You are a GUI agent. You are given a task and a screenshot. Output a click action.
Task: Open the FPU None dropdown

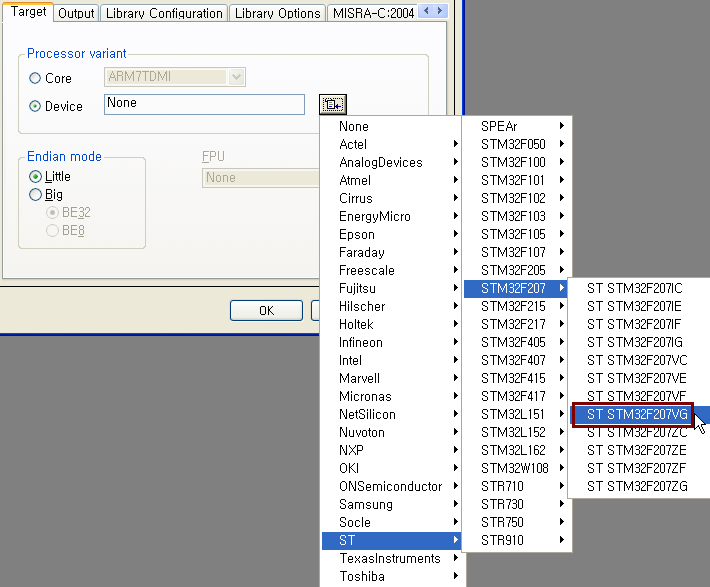tap(261, 178)
